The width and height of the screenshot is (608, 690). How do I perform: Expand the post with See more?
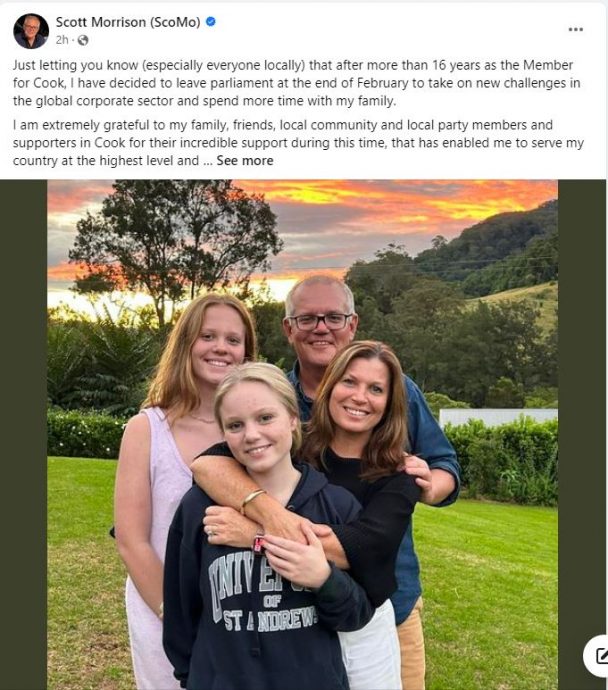coord(244,160)
